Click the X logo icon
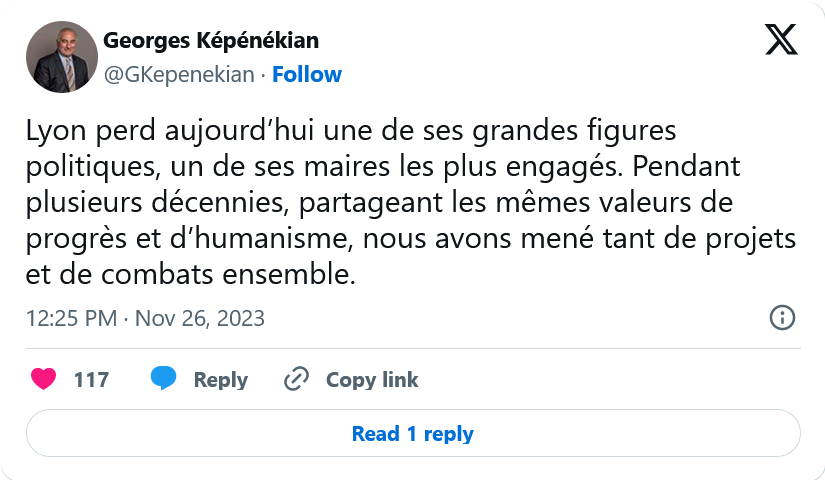The image size is (825, 480). point(781,39)
